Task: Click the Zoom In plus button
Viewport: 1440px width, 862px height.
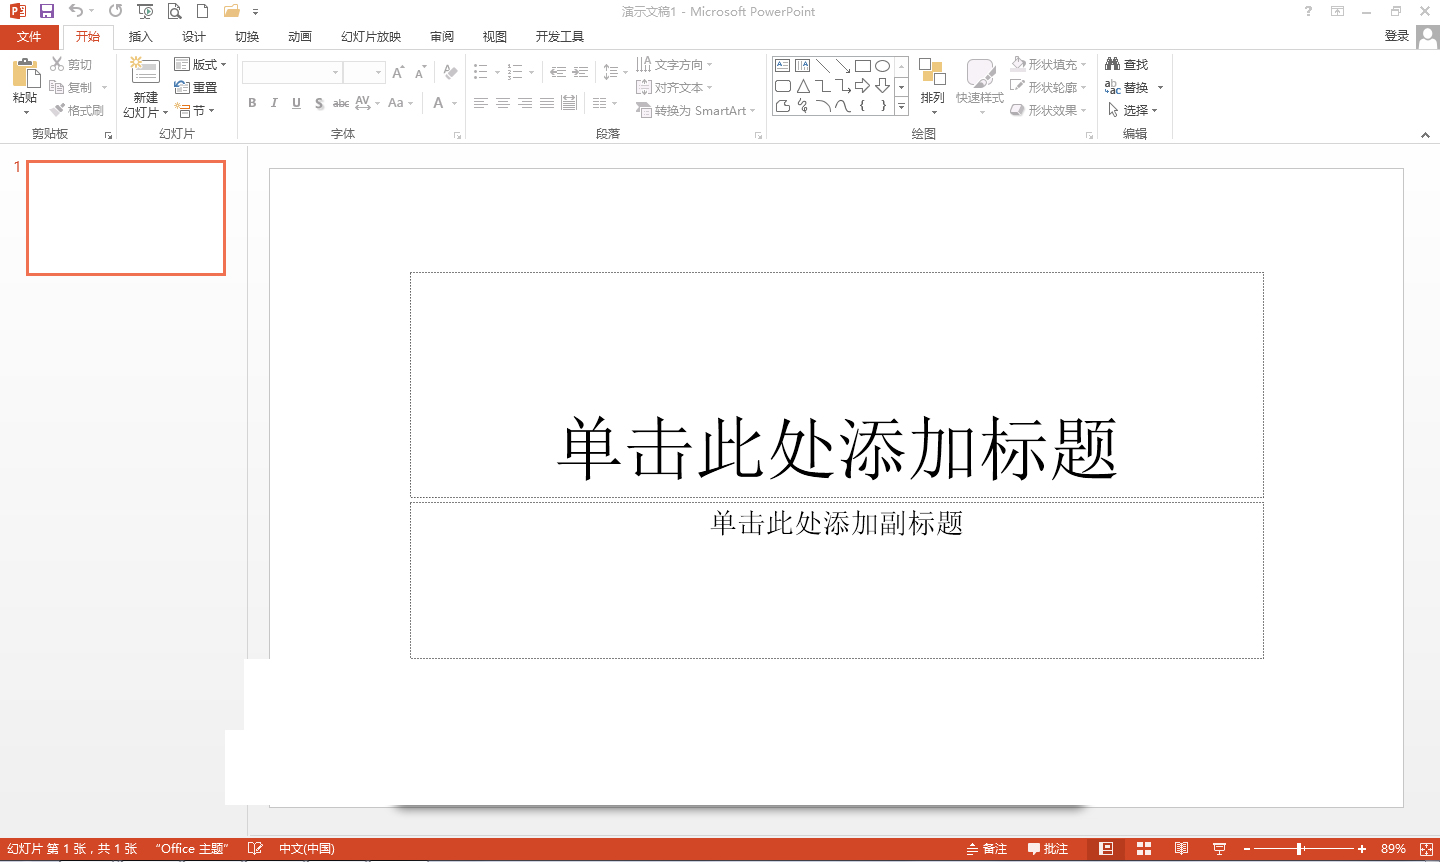Action: 1361,849
